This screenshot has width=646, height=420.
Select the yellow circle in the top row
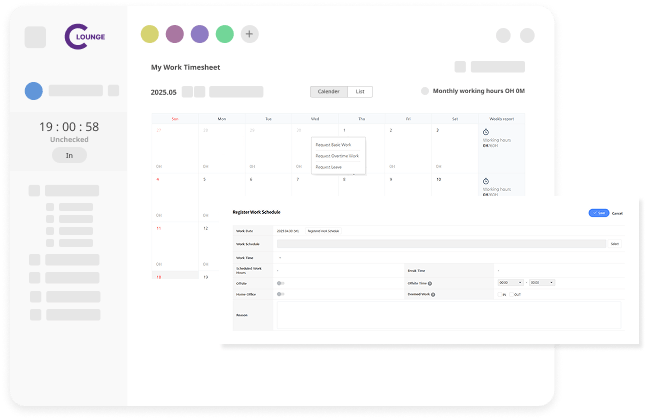(150, 34)
